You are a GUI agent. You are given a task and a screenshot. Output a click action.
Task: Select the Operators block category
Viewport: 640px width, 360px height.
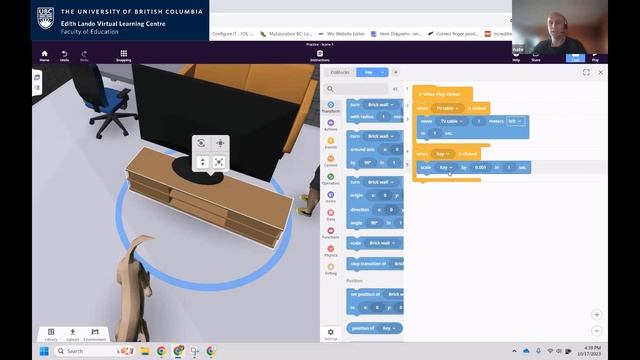click(x=331, y=179)
